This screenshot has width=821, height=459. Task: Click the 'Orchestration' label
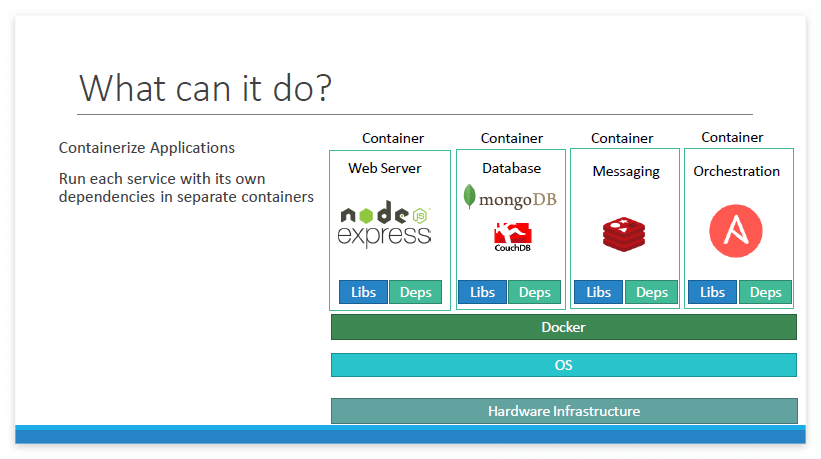[736, 171]
